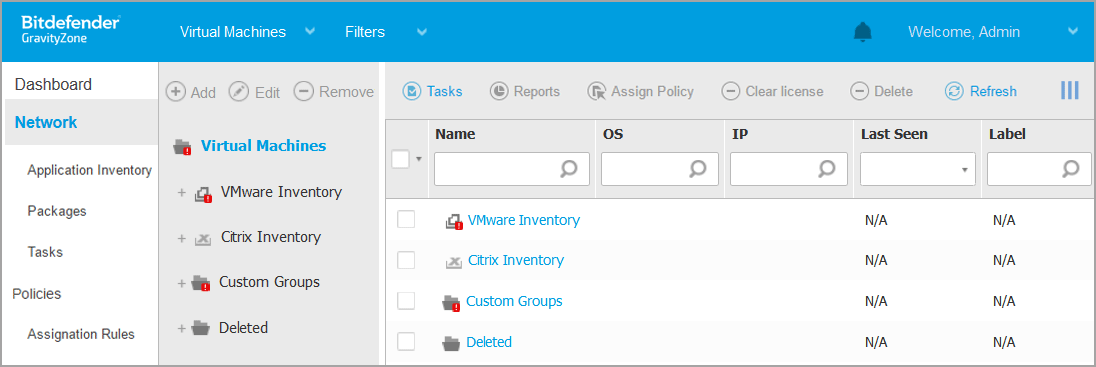Viewport: 1096px width, 367px height.
Task: Check the Deleted row checkbox
Action: pyautogui.click(x=406, y=341)
